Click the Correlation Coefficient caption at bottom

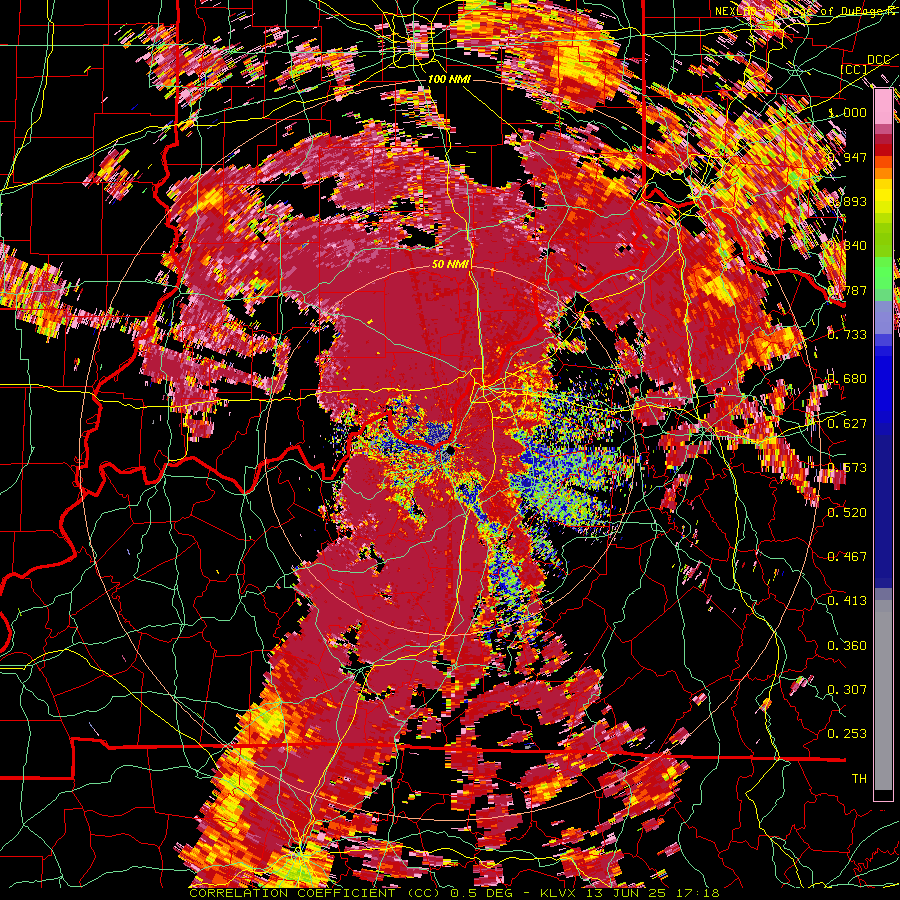coord(454,893)
